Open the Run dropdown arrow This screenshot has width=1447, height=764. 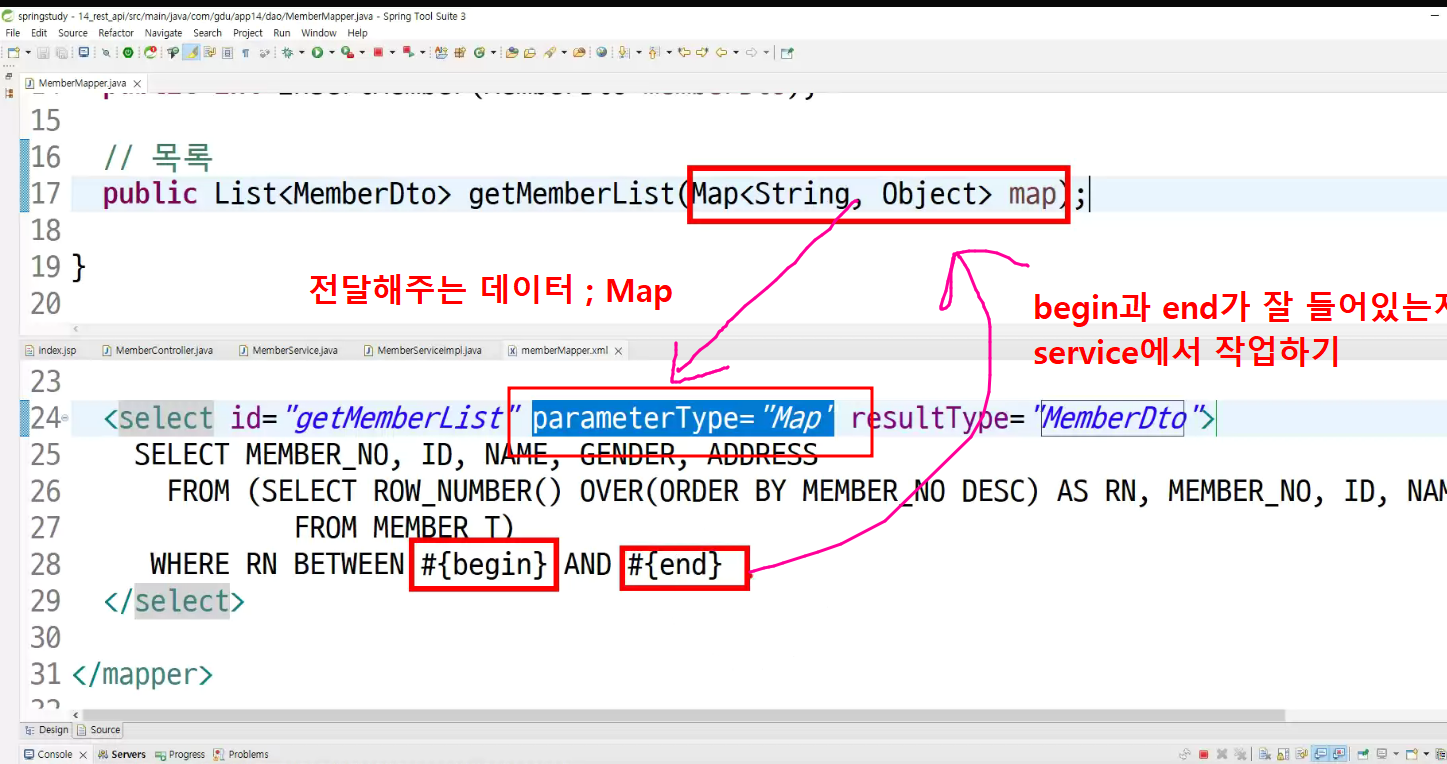point(332,52)
